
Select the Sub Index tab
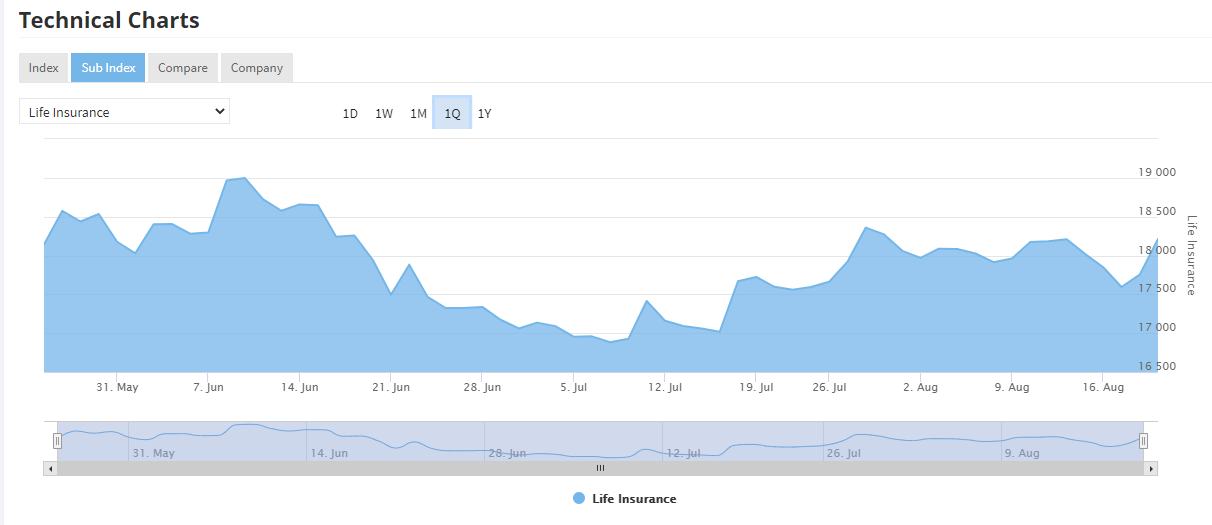coord(108,68)
